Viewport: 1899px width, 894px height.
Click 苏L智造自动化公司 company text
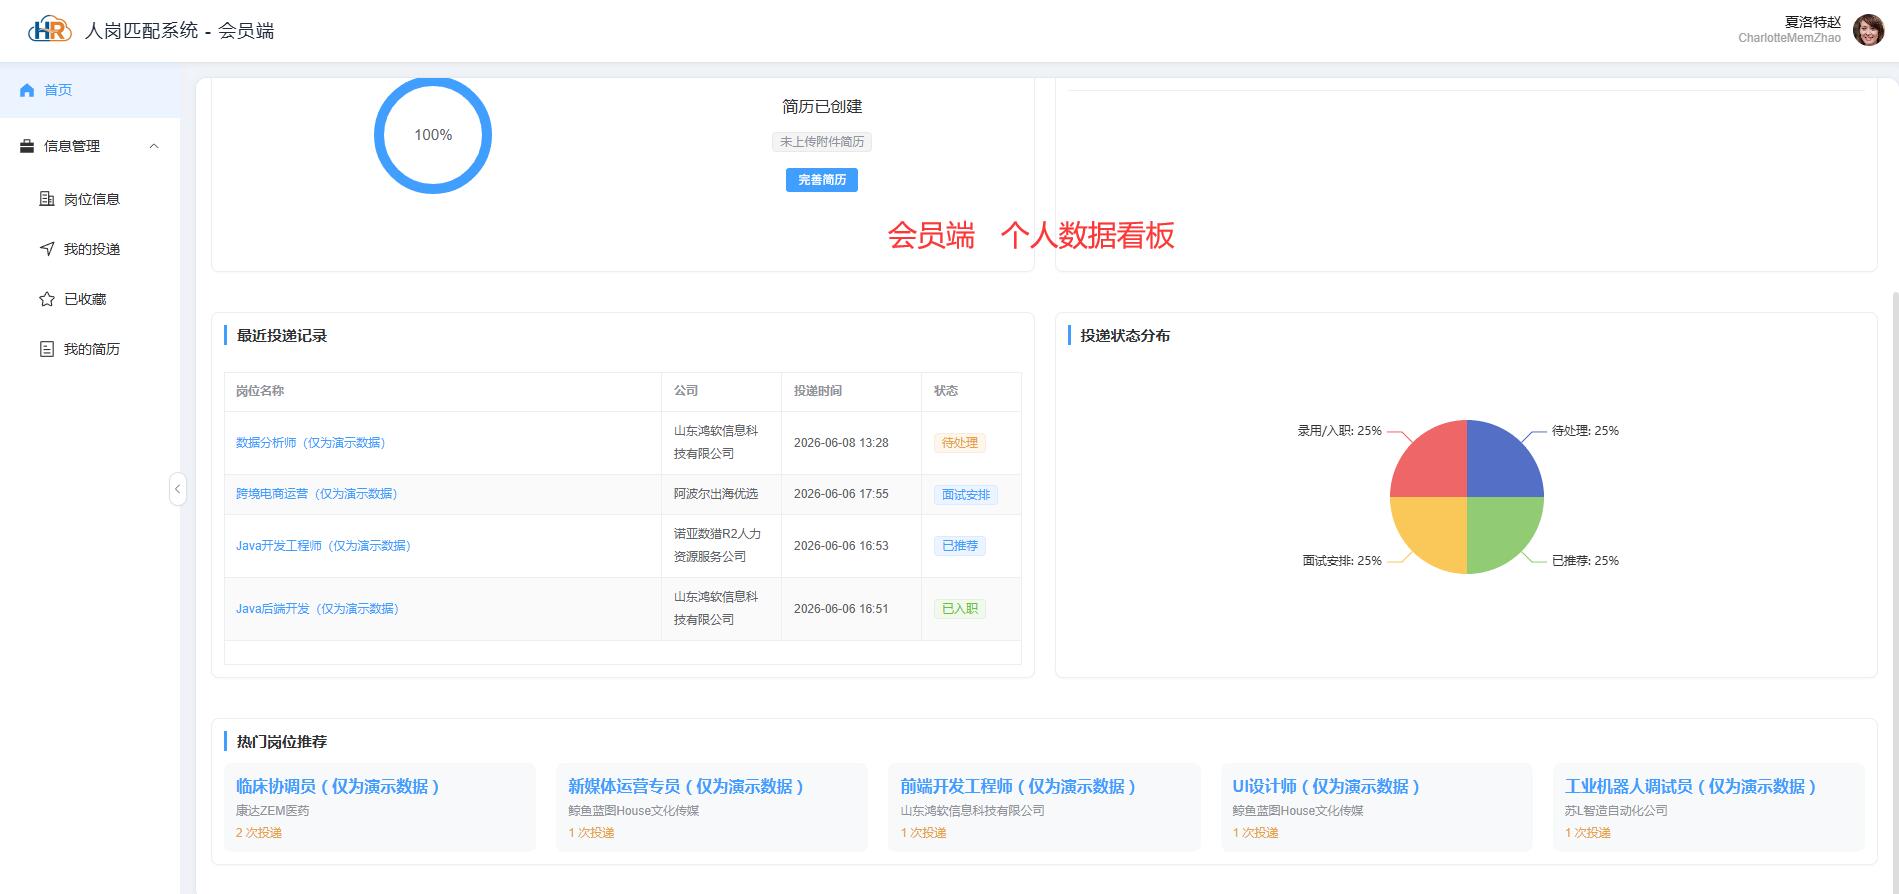click(1616, 811)
